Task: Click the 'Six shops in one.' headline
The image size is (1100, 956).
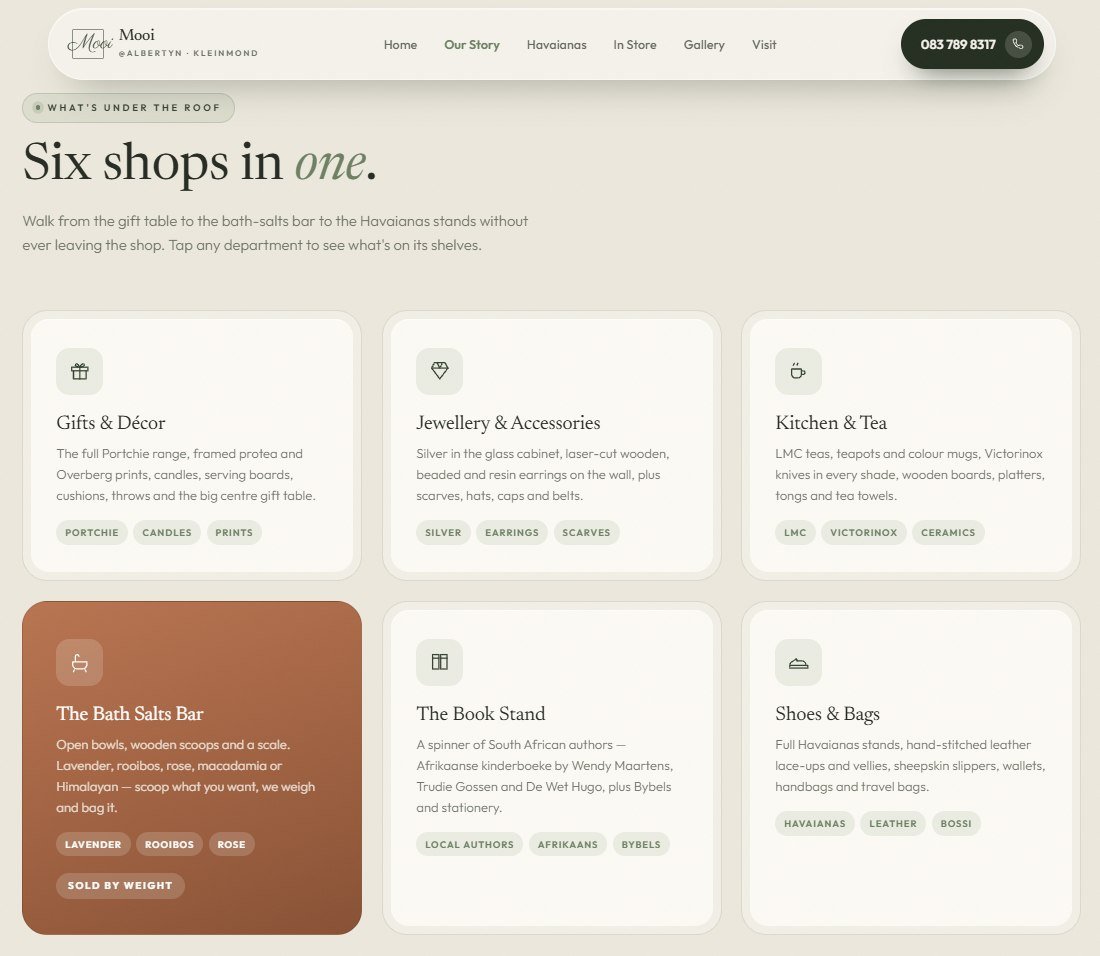Action: [200, 162]
